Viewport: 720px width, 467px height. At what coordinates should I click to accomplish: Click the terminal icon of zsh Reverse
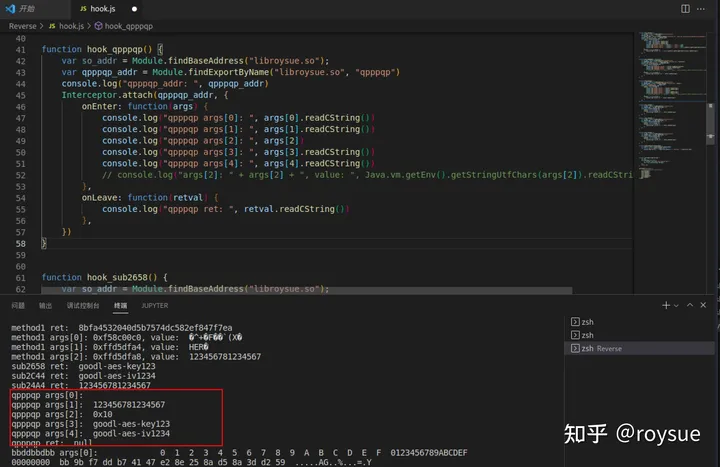click(575, 349)
